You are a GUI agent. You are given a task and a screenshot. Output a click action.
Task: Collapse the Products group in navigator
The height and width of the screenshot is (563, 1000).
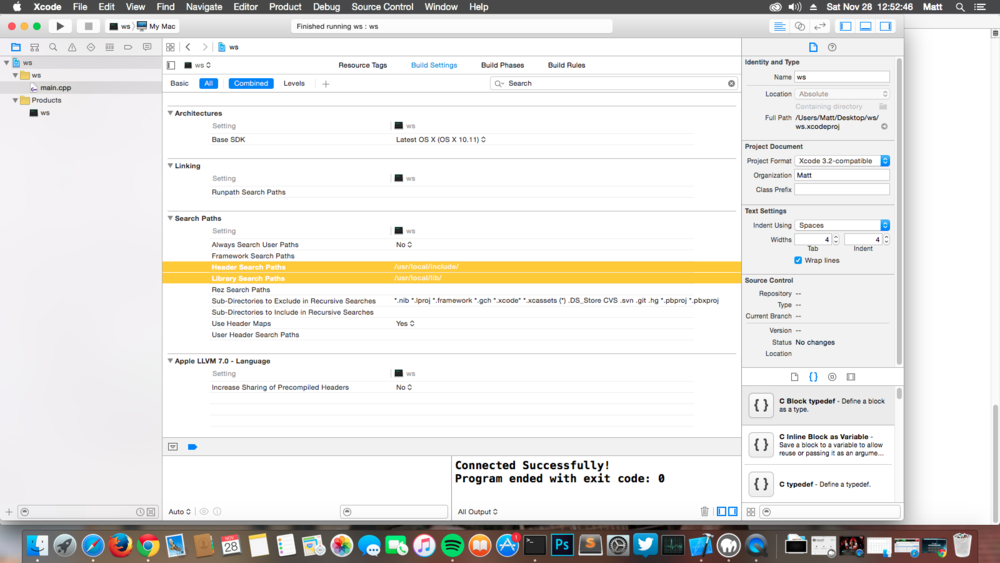coord(15,100)
